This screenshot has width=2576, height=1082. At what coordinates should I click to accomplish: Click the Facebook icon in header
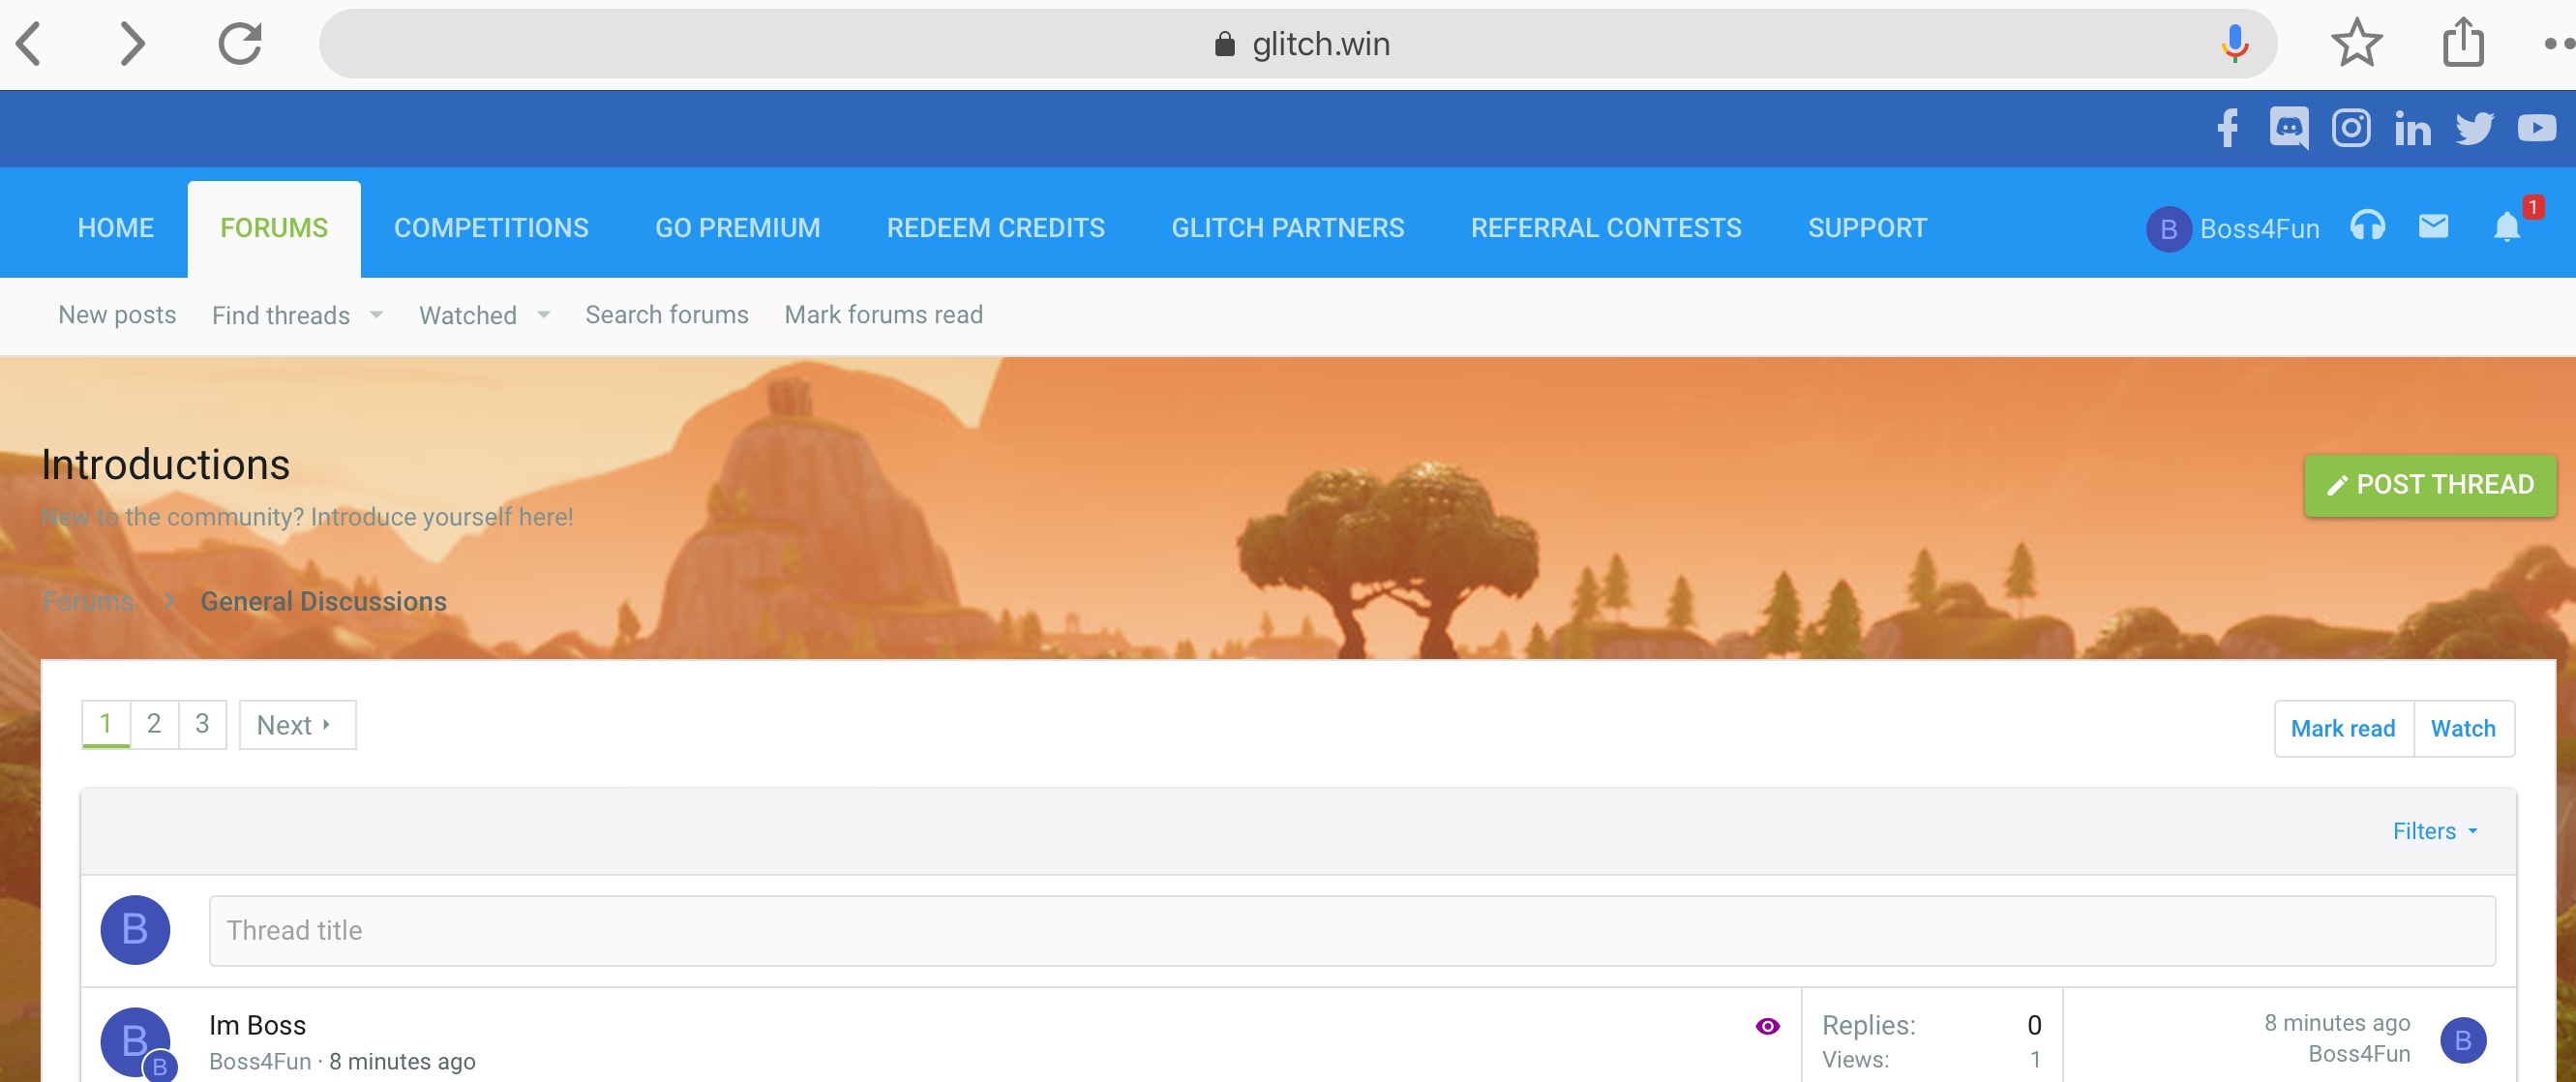(2227, 128)
